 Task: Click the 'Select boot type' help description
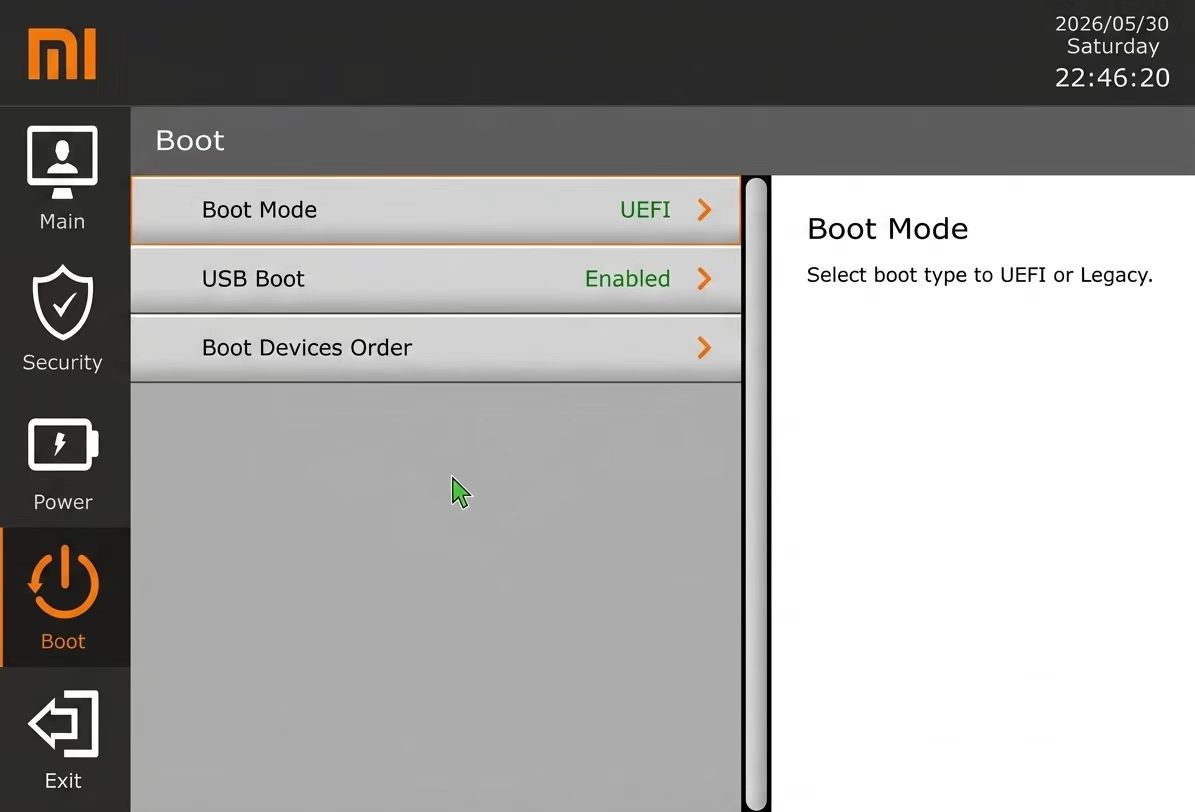pos(979,275)
